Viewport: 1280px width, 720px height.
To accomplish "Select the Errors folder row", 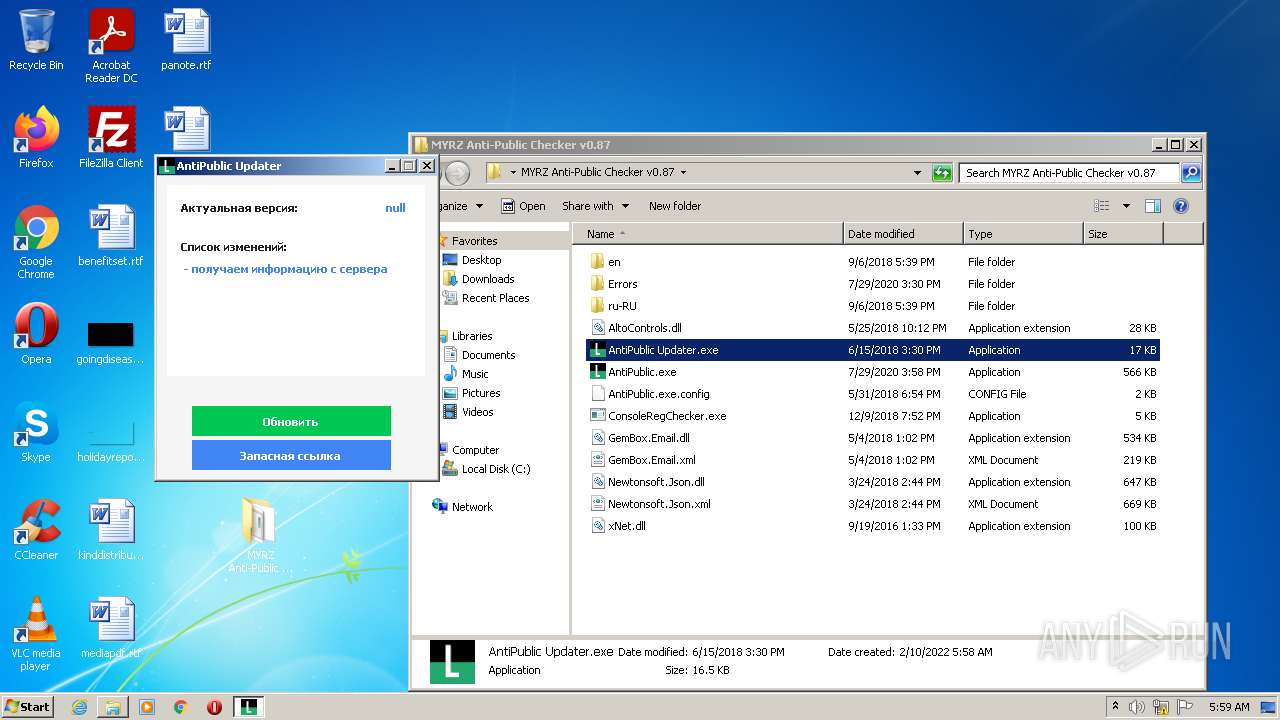I will pos(873,284).
